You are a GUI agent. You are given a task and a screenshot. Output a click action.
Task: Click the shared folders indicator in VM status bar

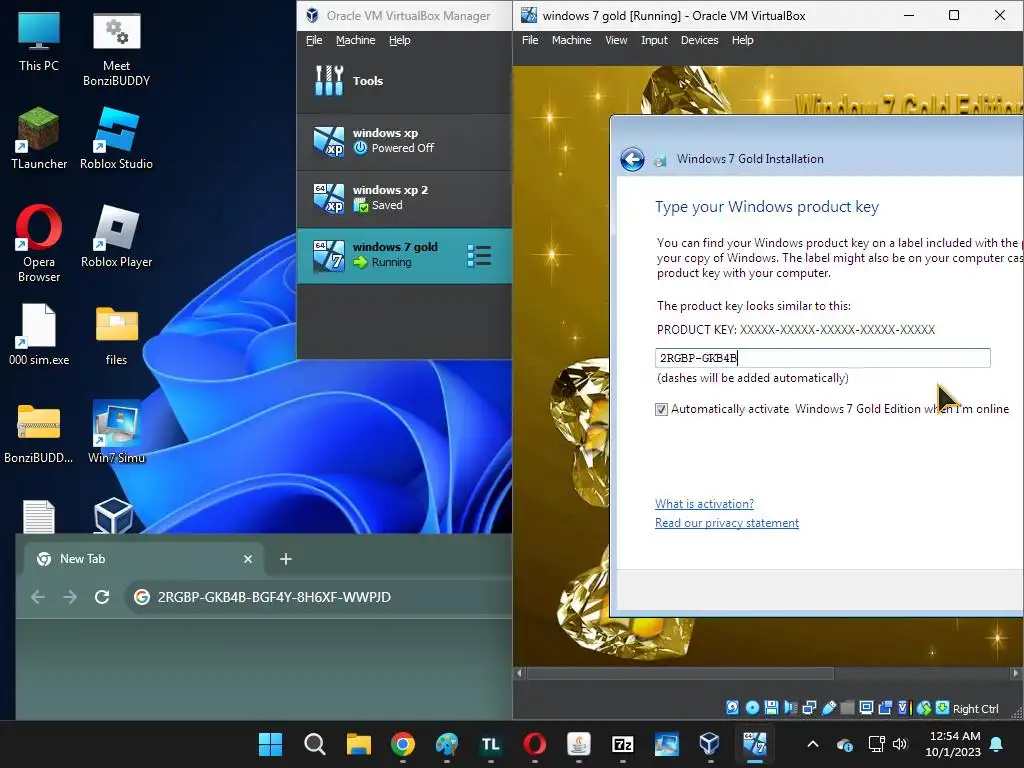pyautogui.click(x=847, y=708)
